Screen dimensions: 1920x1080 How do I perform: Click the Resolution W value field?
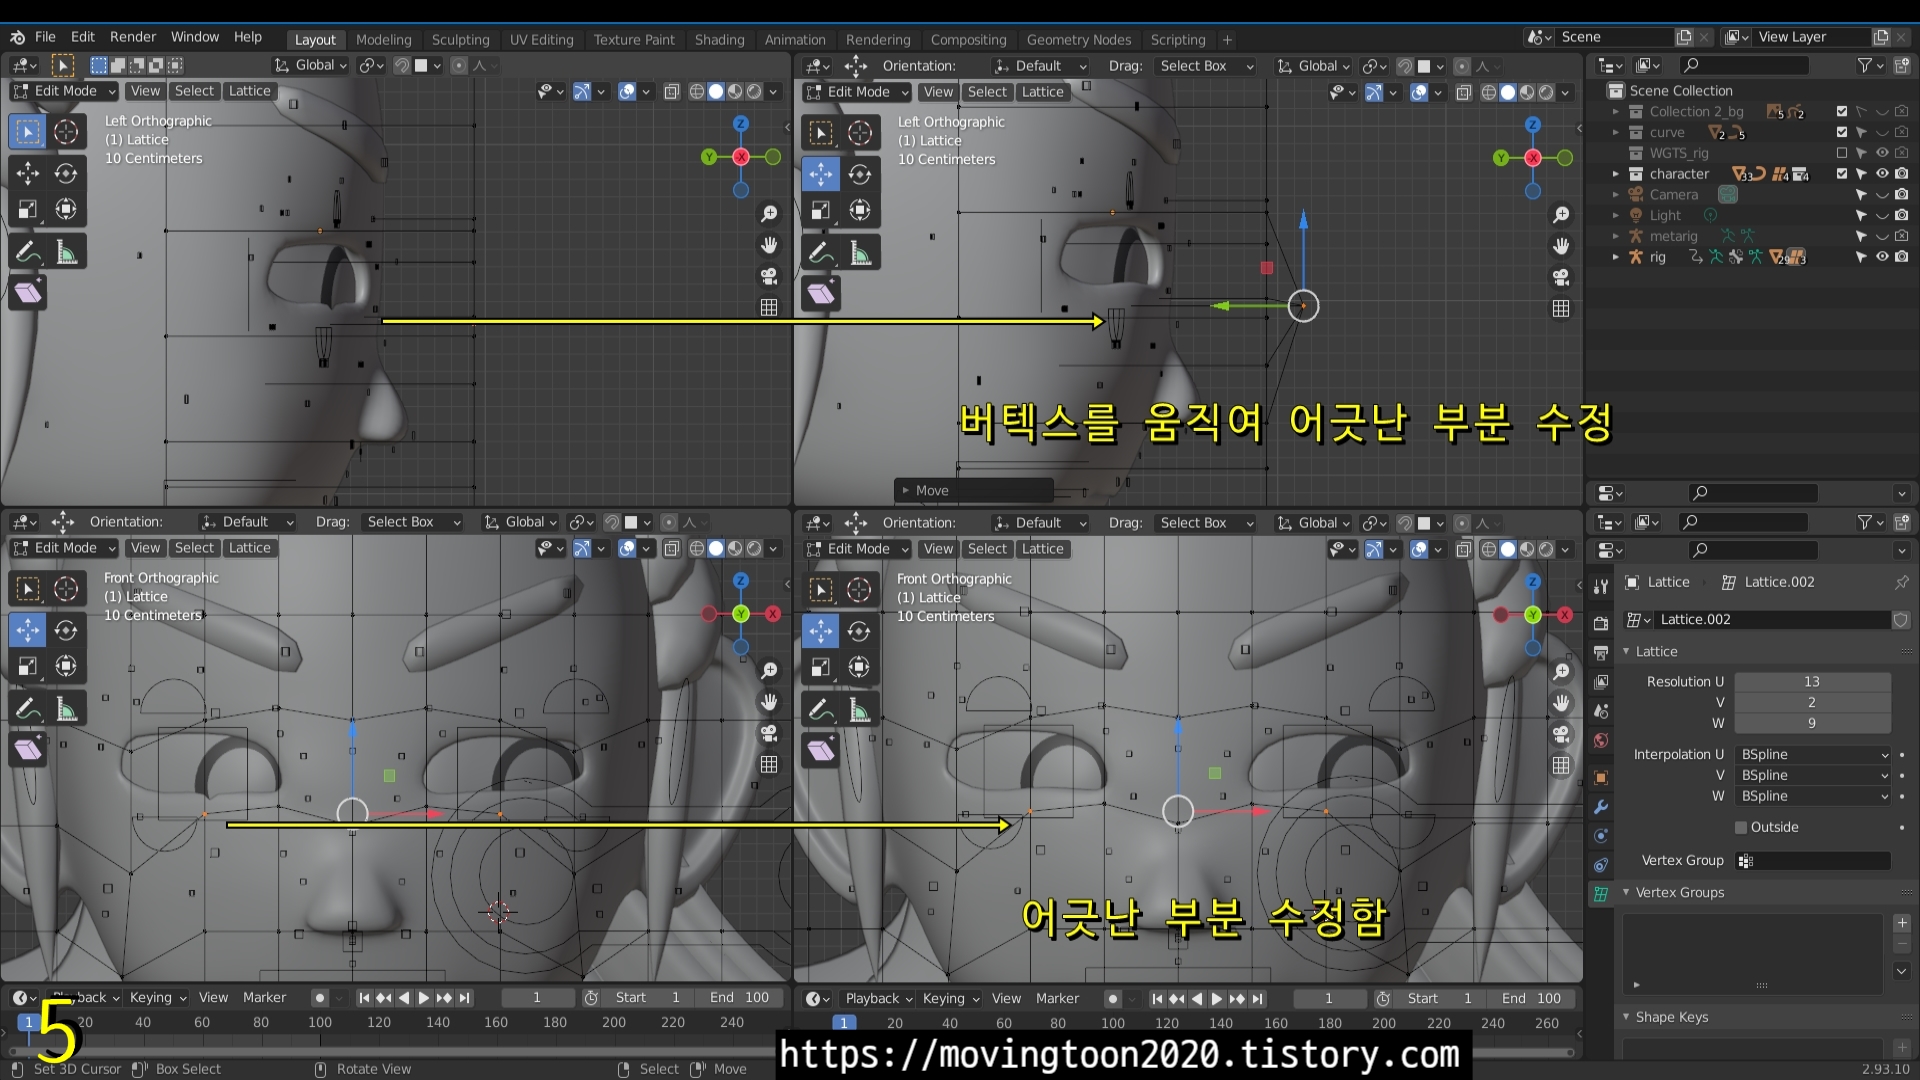1812,723
